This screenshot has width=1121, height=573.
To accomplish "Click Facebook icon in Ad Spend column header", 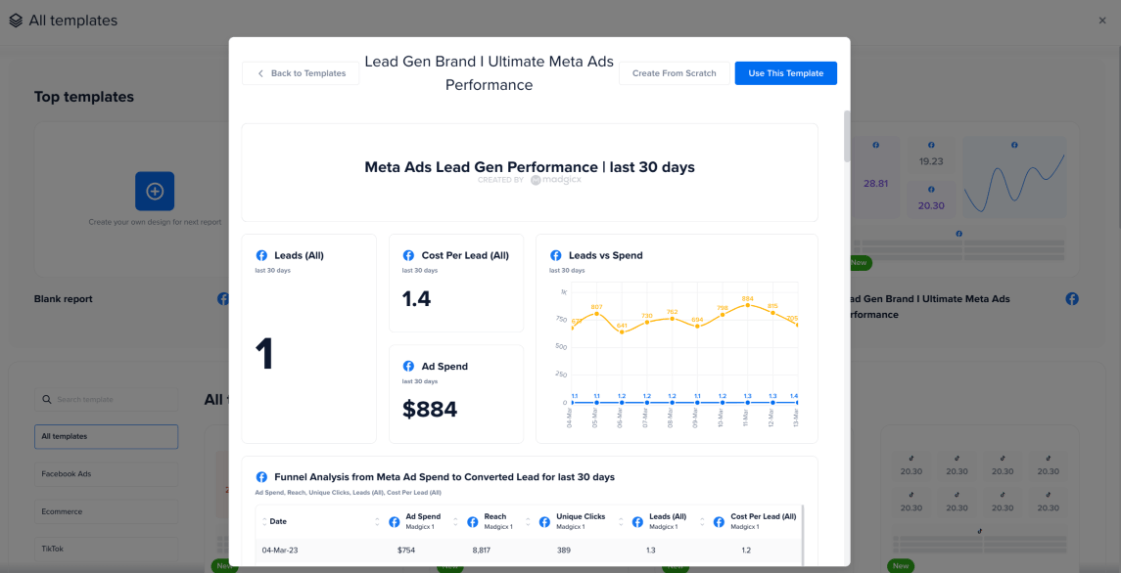I will point(394,522).
